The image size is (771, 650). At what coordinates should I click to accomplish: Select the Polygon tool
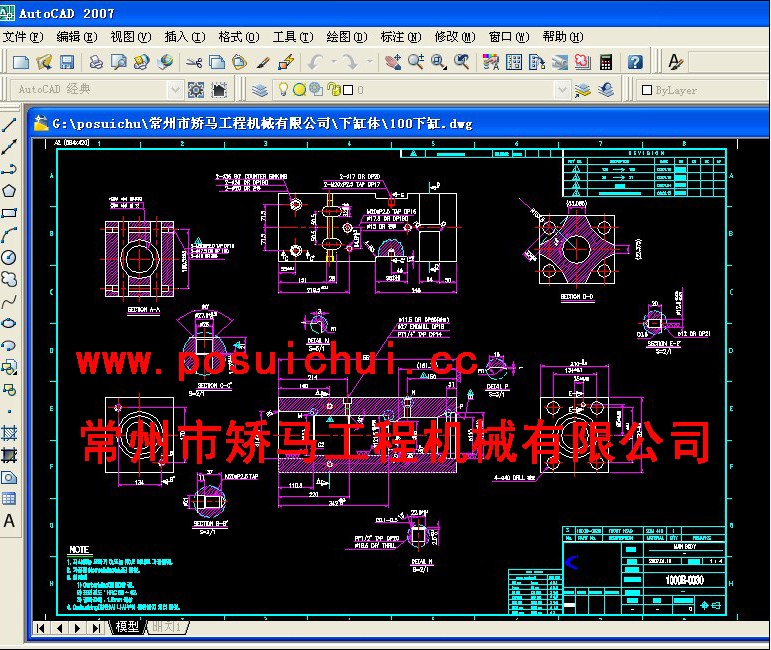click(x=9, y=191)
